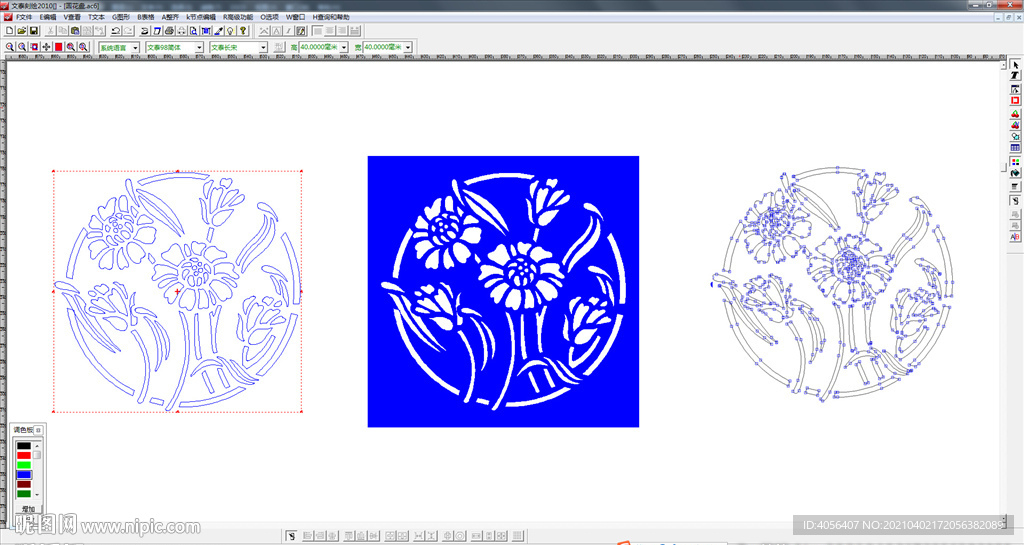Expand the 文泰长宋 font style dropdown
The width and height of the screenshot is (1024, 545).
(263, 47)
